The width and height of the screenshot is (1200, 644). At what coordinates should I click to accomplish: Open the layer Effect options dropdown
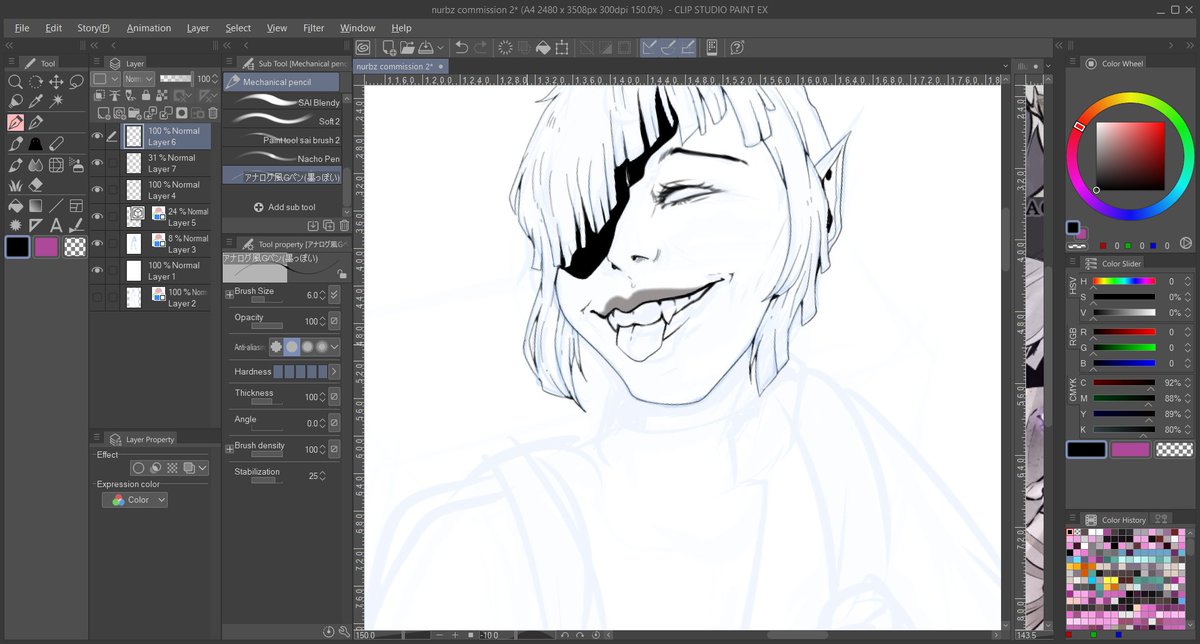pyautogui.click(x=204, y=468)
